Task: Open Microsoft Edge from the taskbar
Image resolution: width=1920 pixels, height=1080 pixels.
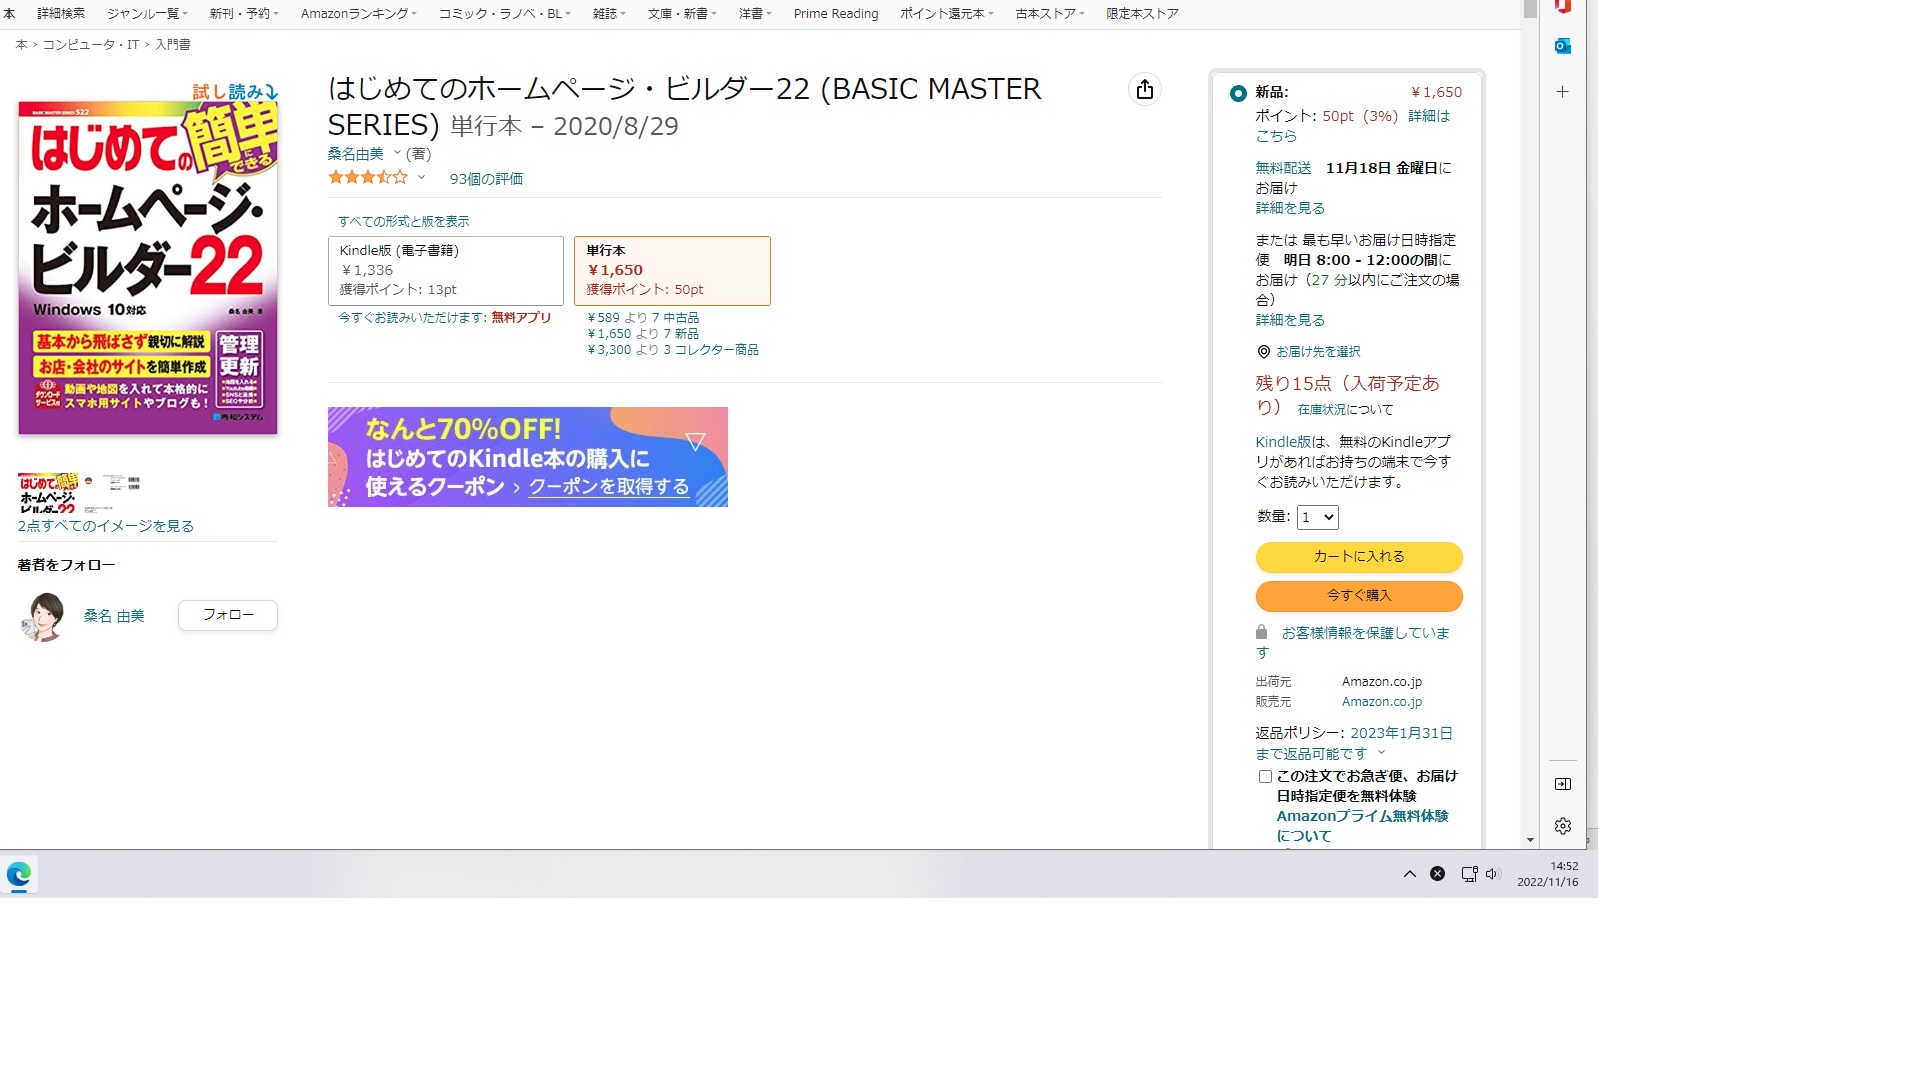Action: pos(19,875)
